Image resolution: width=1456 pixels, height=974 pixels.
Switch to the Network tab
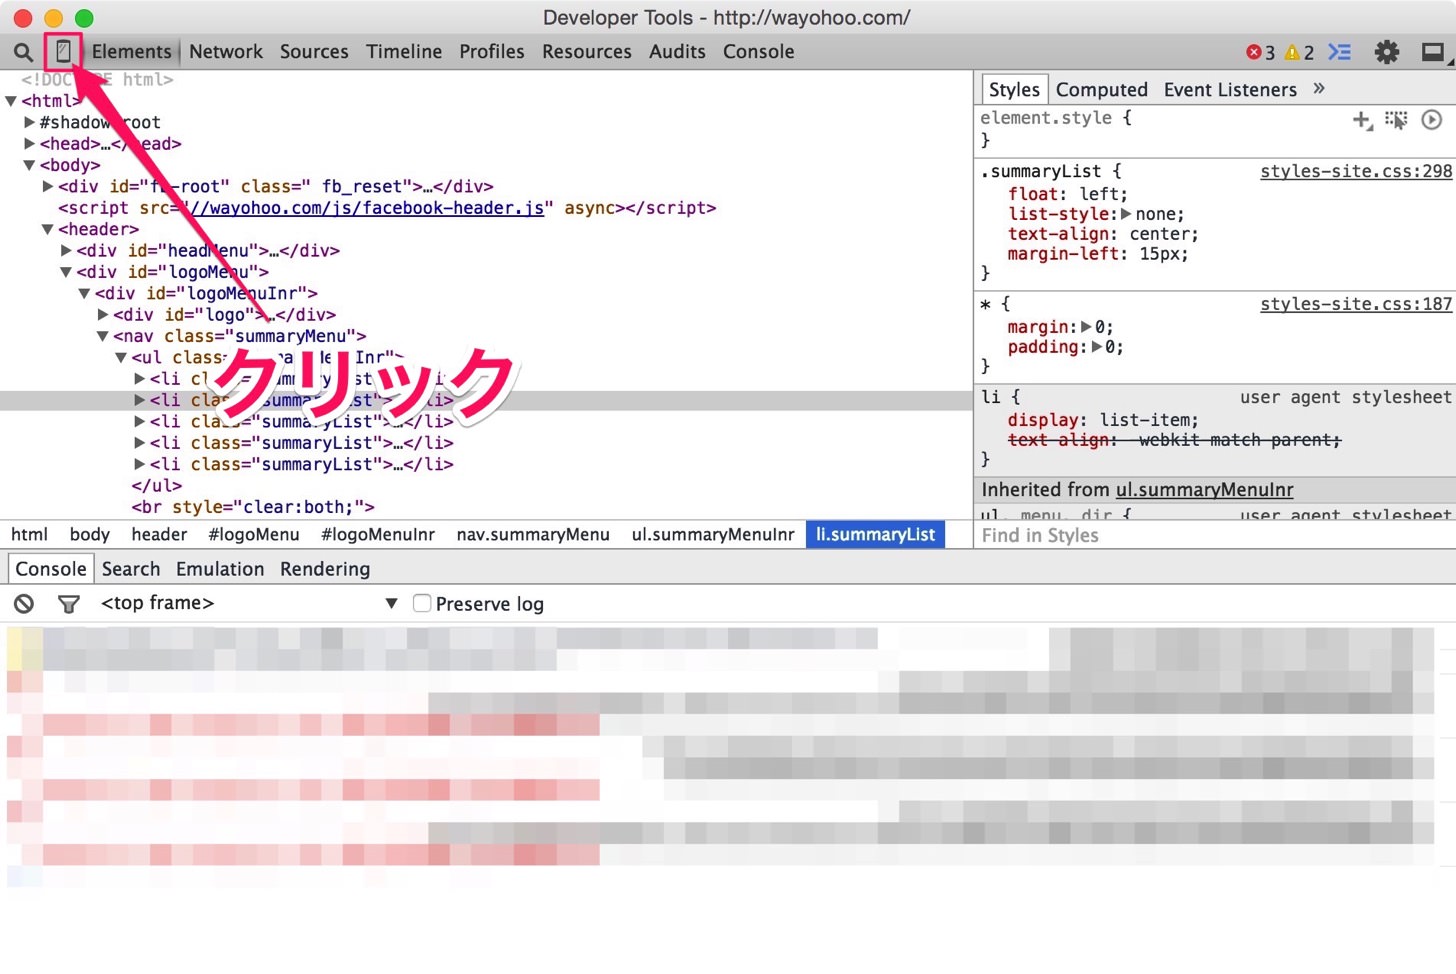[x=226, y=52]
